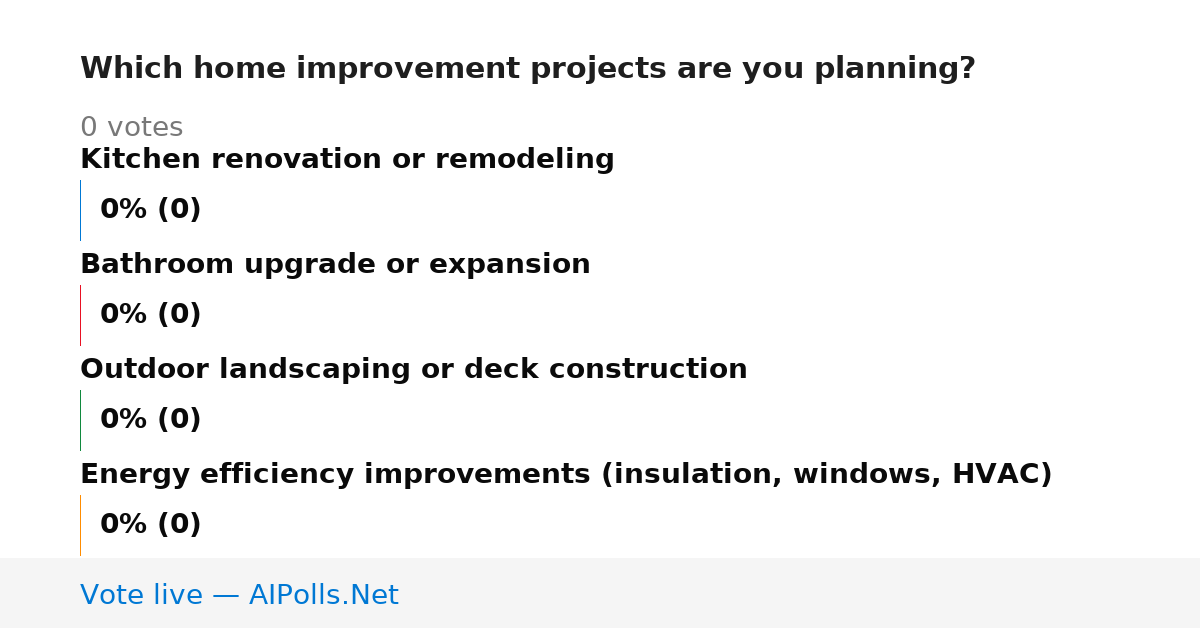The width and height of the screenshot is (1200, 628).
Task: Click the gray footer banner area
Action: (x=600, y=593)
